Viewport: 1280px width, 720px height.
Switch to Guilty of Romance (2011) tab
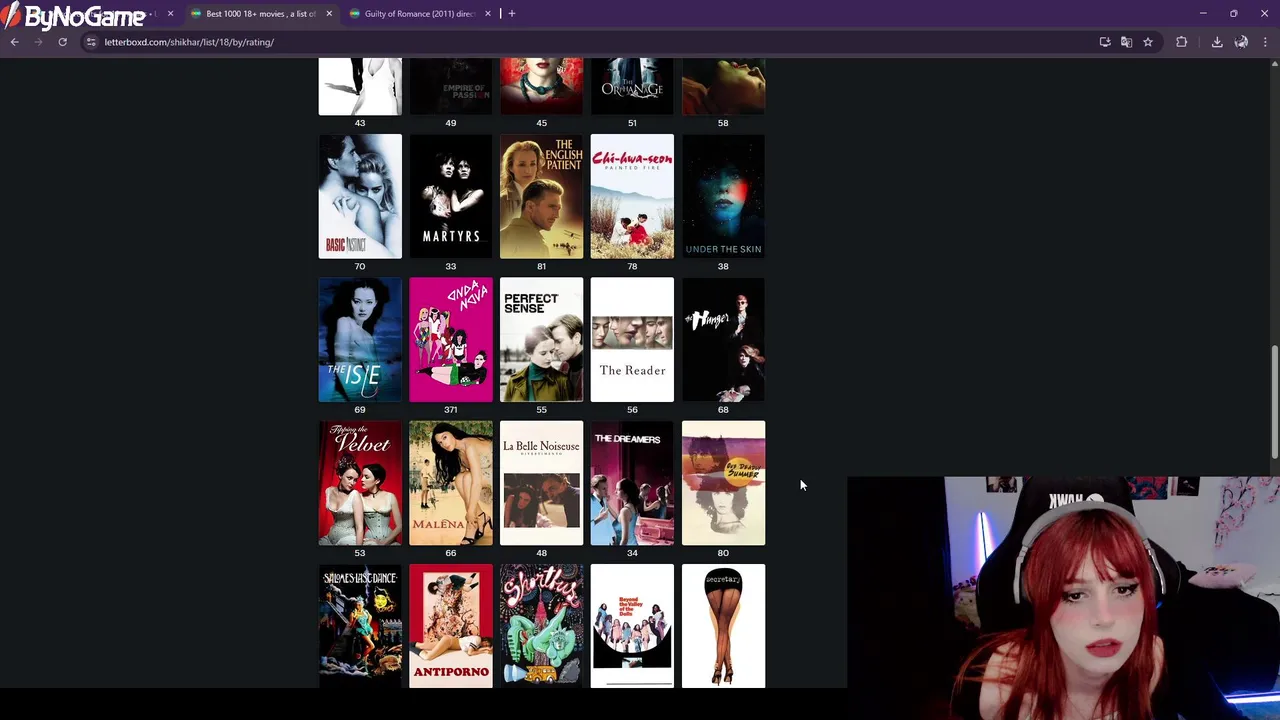coord(418,14)
